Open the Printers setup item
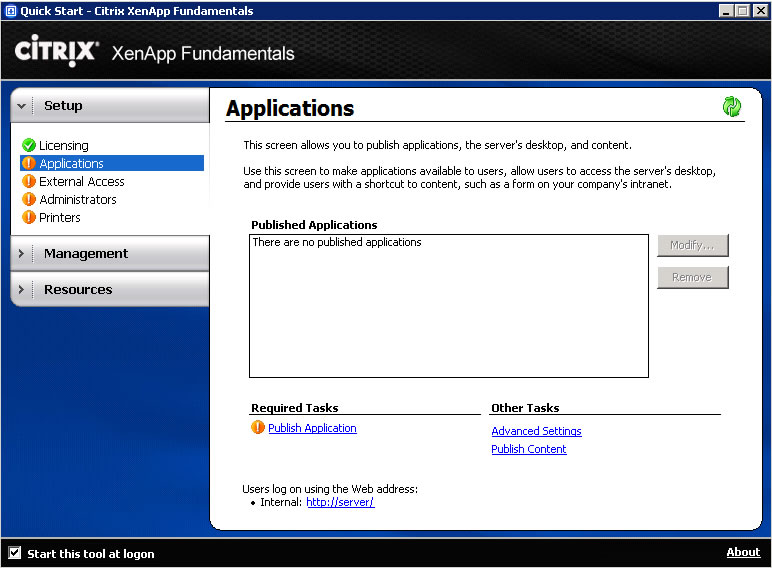This screenshot has width=772, height=568. (x=60, y=218)
